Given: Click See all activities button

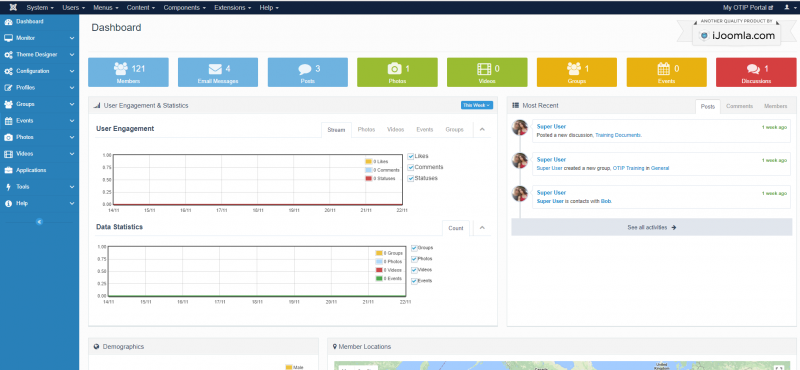Looking at the screenshot, I should pos(652,227).
